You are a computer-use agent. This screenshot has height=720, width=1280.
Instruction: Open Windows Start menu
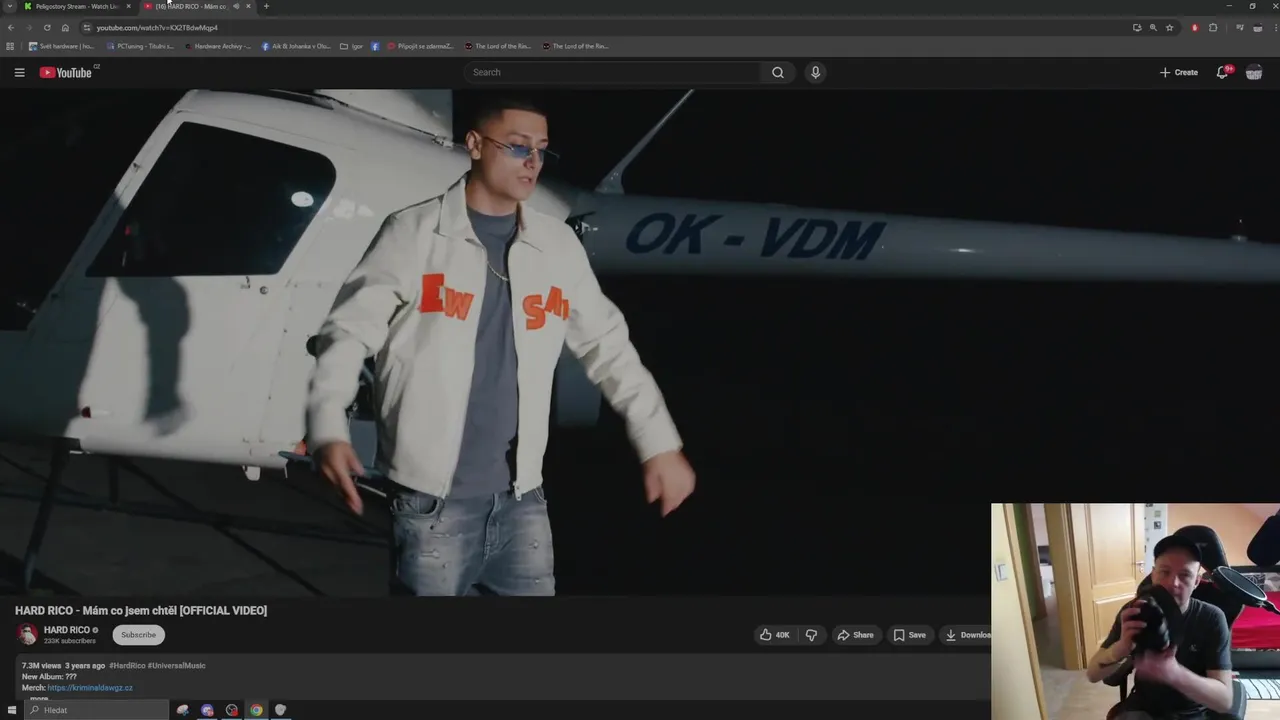[12, 710]
